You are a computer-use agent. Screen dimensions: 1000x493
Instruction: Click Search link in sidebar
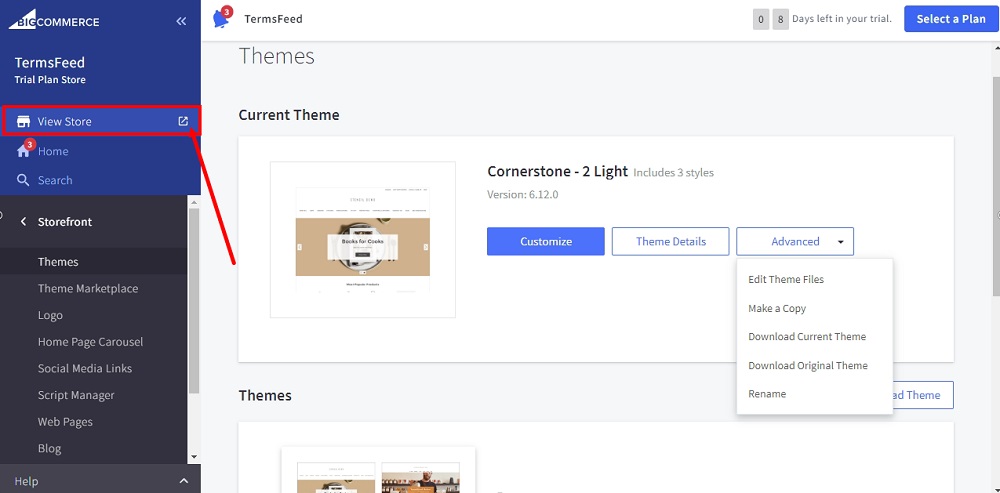click(55, 180)
